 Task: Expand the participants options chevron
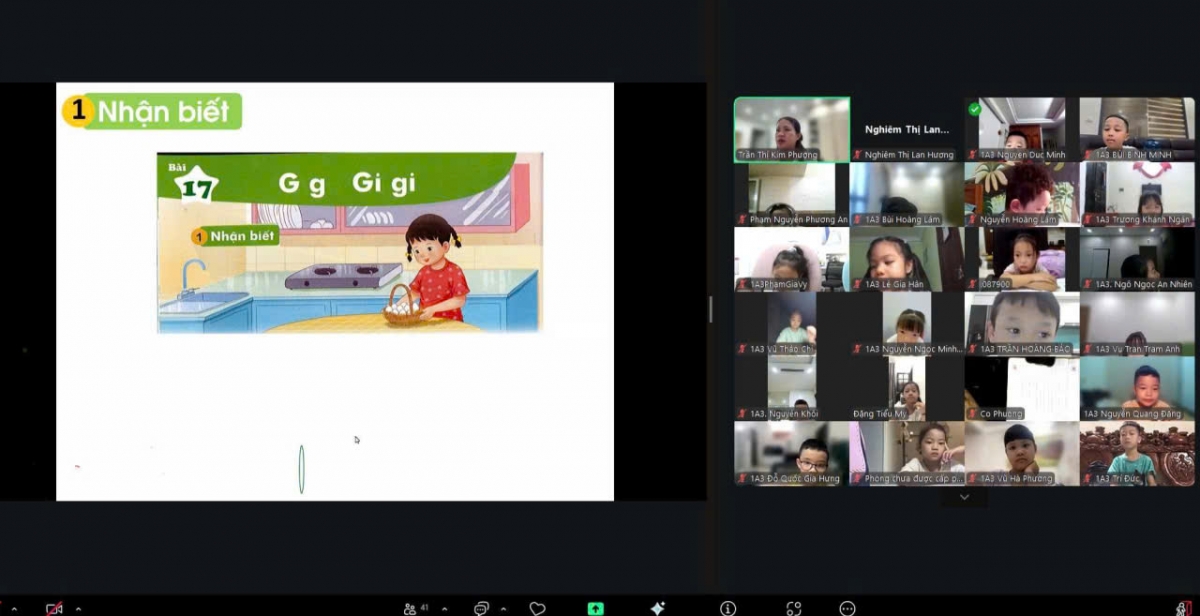(444, 608)
